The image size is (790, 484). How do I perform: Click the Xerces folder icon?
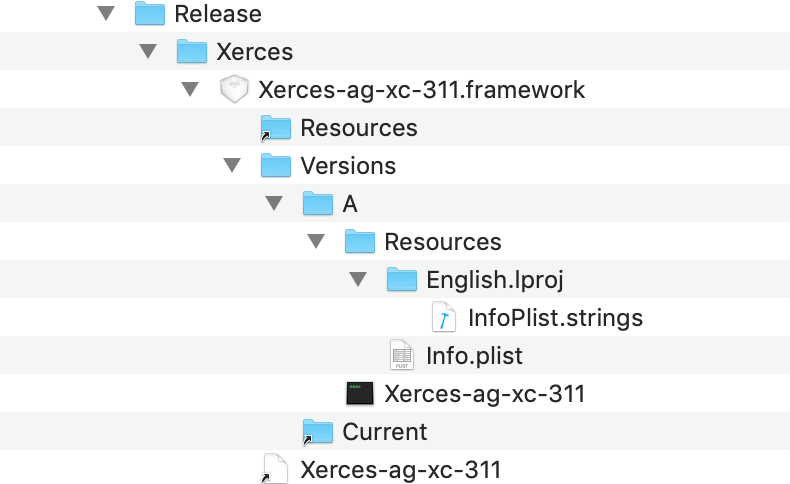tap(191, 52)
